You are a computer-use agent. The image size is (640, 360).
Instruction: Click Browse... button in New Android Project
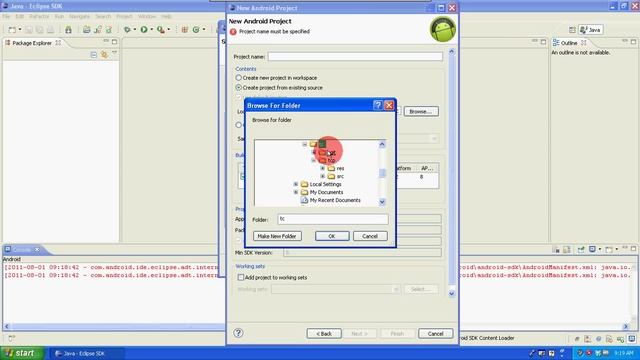[421, 111]
